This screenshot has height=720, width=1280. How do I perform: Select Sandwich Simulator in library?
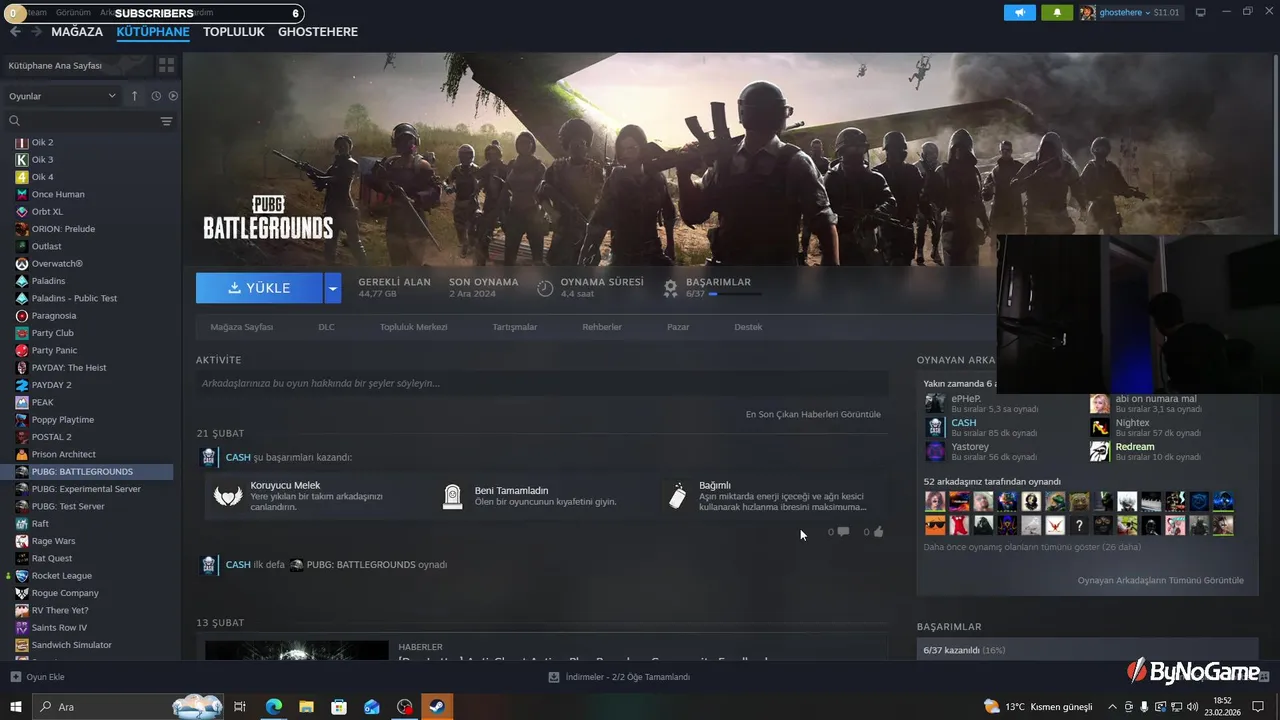coord(72,645)
